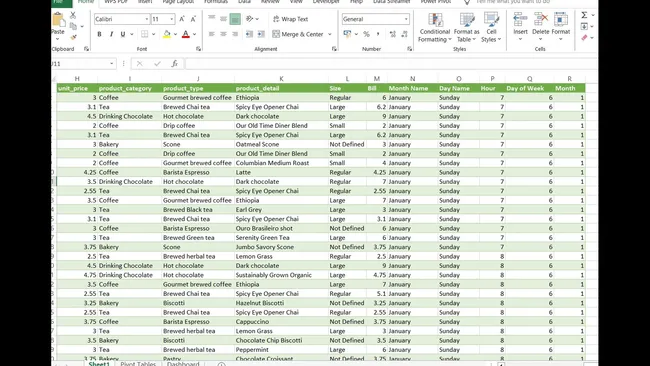The width and height of the screenshot is (650, 366).
Task: Toggle Align Right
Action: coord(235,34)
